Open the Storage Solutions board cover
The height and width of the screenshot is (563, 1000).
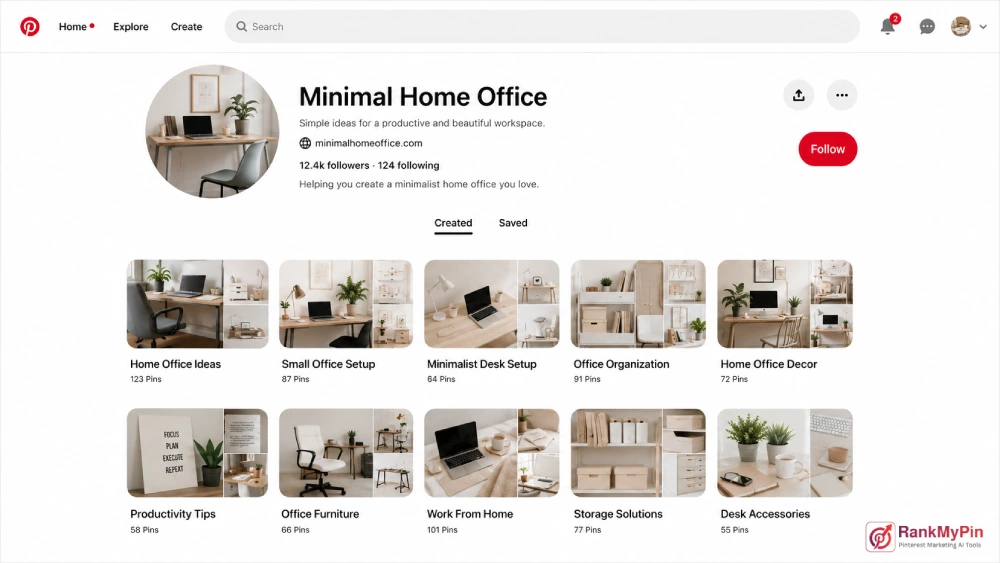point(638,453)
